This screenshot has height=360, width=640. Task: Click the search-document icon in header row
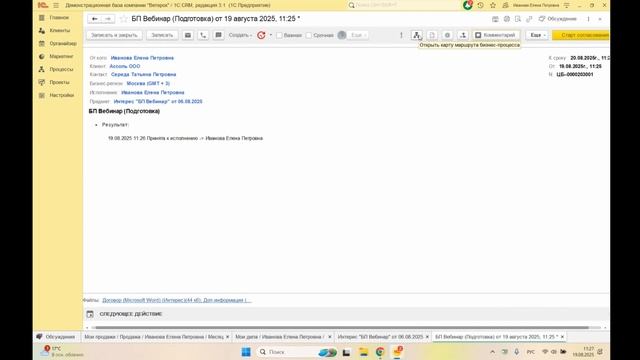tap(518, 19)
